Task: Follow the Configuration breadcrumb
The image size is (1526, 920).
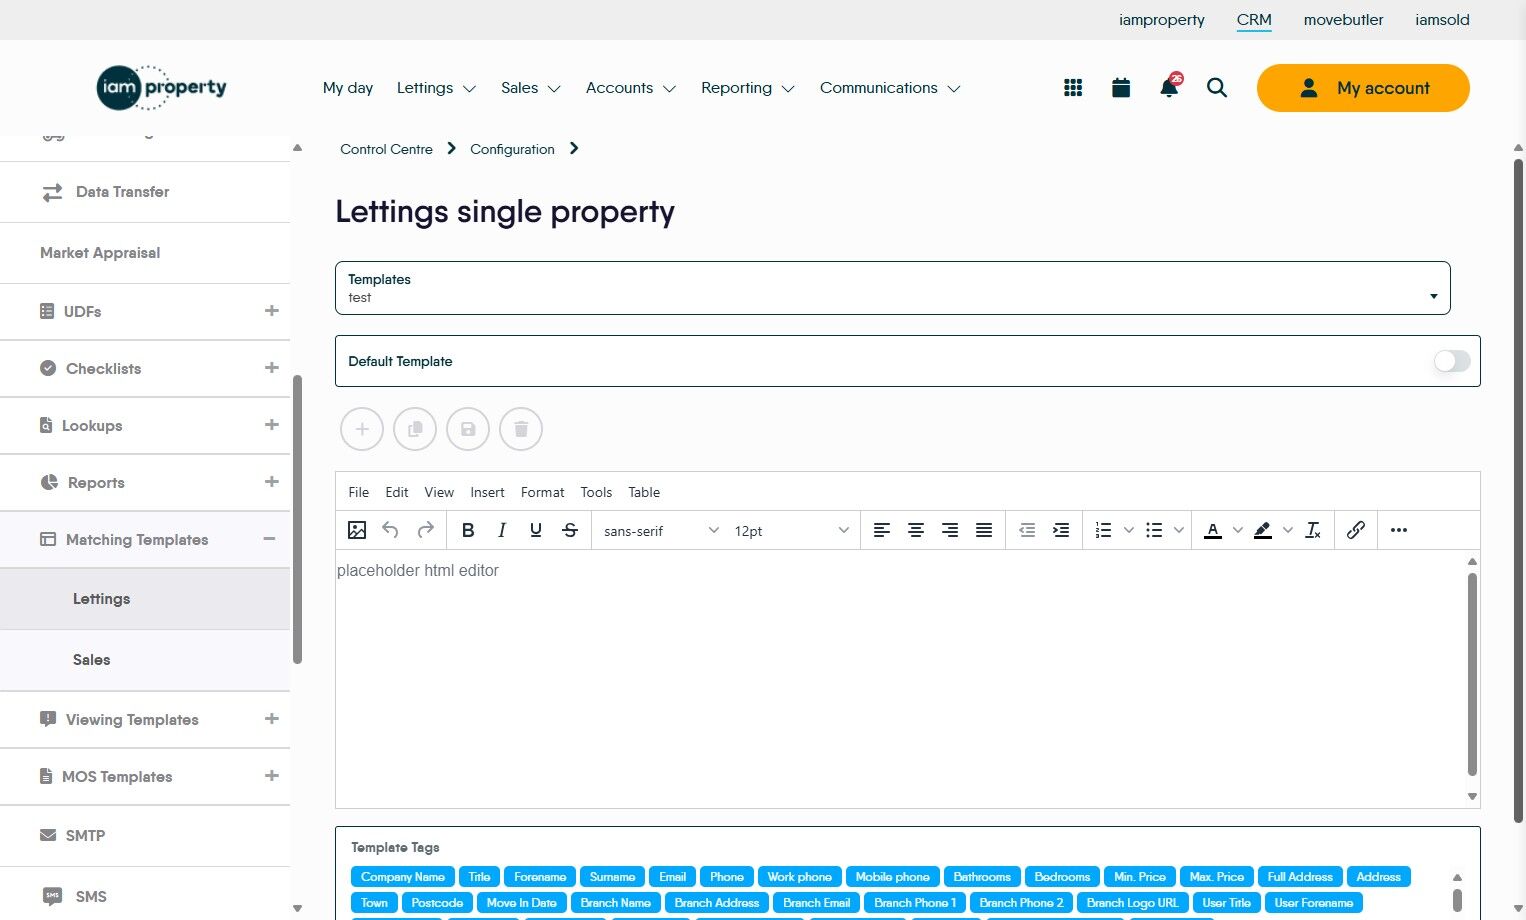Action: [x=512, y=149]
